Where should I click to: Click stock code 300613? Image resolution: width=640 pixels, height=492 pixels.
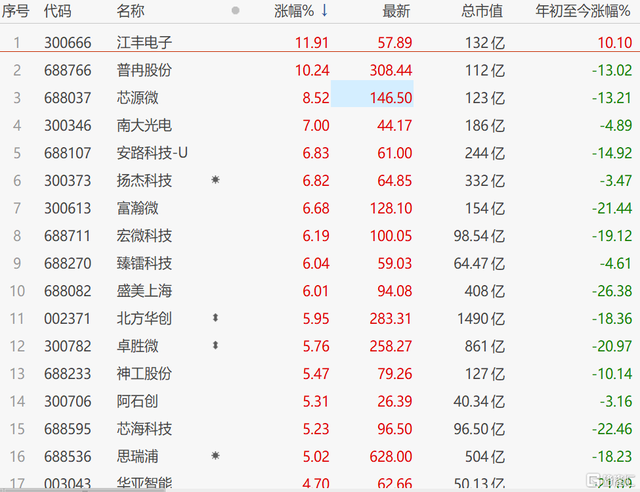(68, 208)
